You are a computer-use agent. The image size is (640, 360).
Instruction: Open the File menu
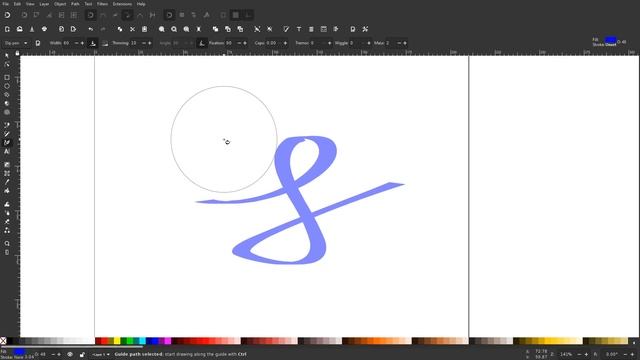coord(5,4)
